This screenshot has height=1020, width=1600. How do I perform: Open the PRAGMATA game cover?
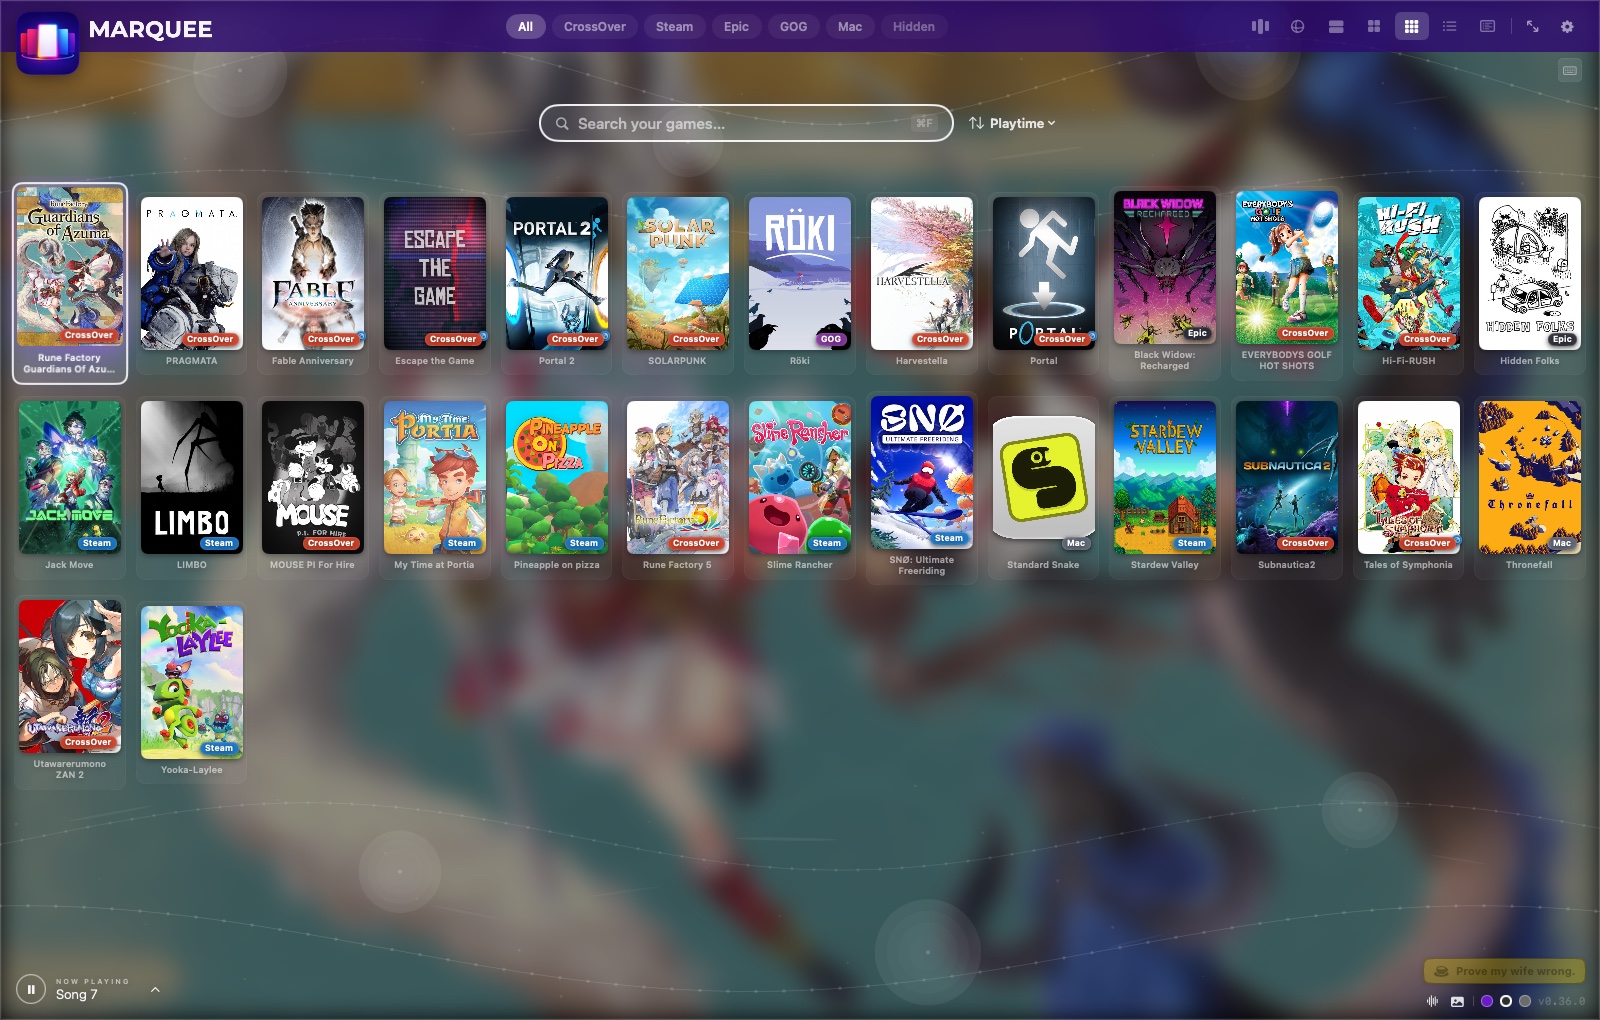pos(192,273)
